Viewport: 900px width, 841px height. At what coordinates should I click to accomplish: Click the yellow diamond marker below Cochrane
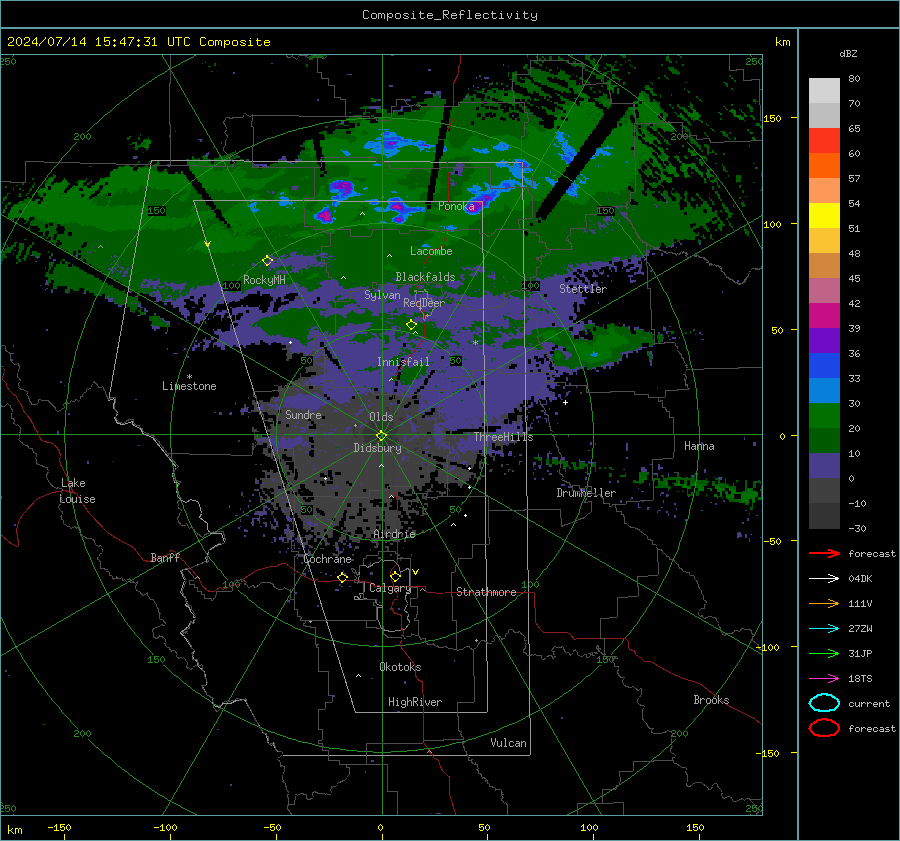pos(342,577)
